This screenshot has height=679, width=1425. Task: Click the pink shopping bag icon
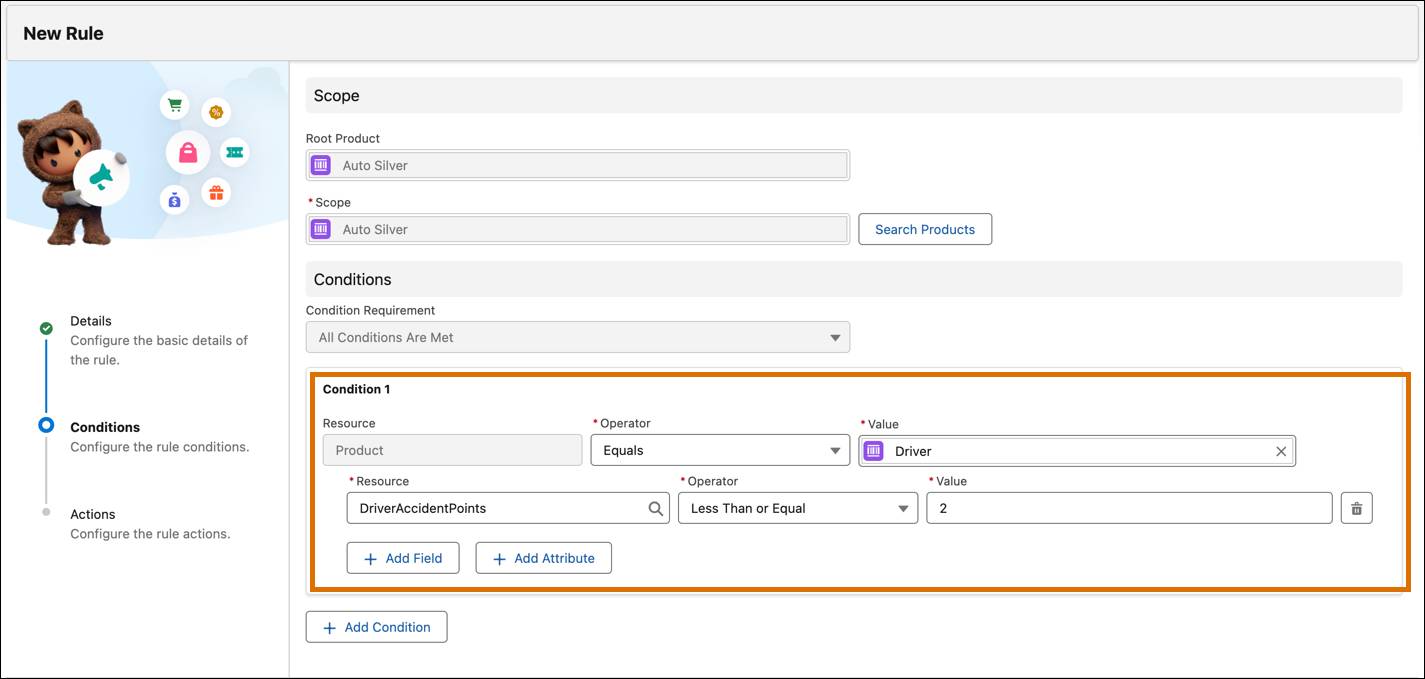[x=188, y=152]
